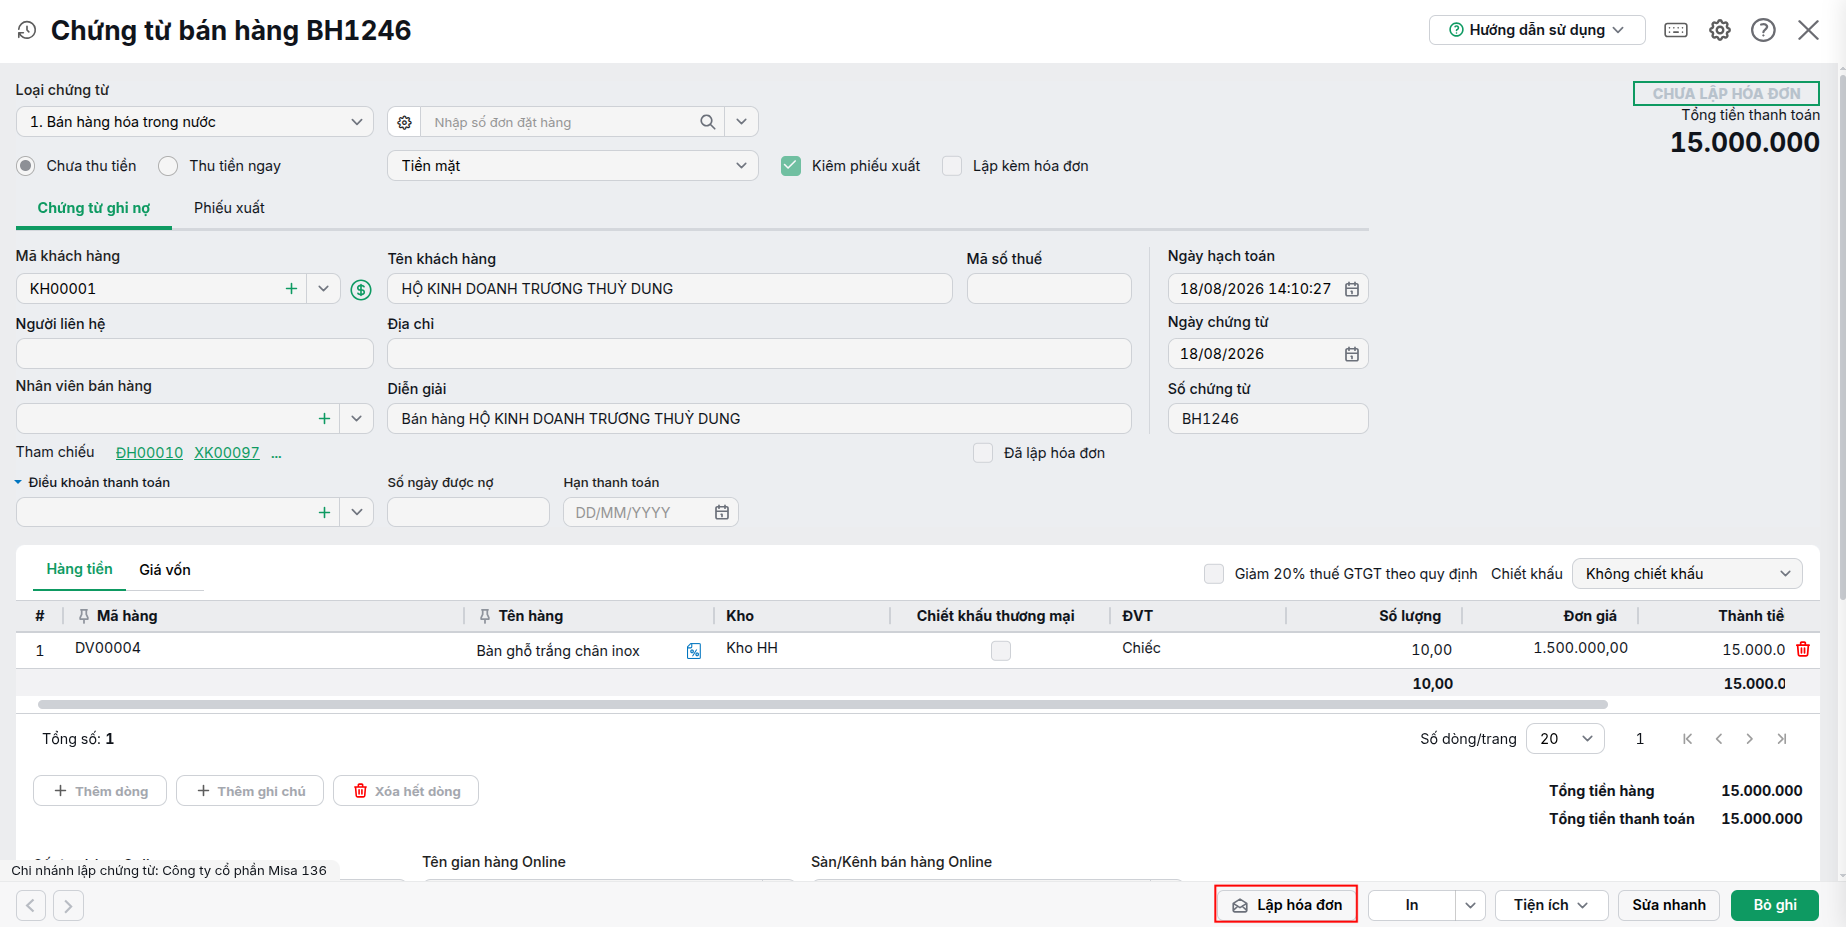The height and width of the screenshot is (927, 1846).
Task: Click the Lập hóa đơn button
Action: pos(1286,906)
